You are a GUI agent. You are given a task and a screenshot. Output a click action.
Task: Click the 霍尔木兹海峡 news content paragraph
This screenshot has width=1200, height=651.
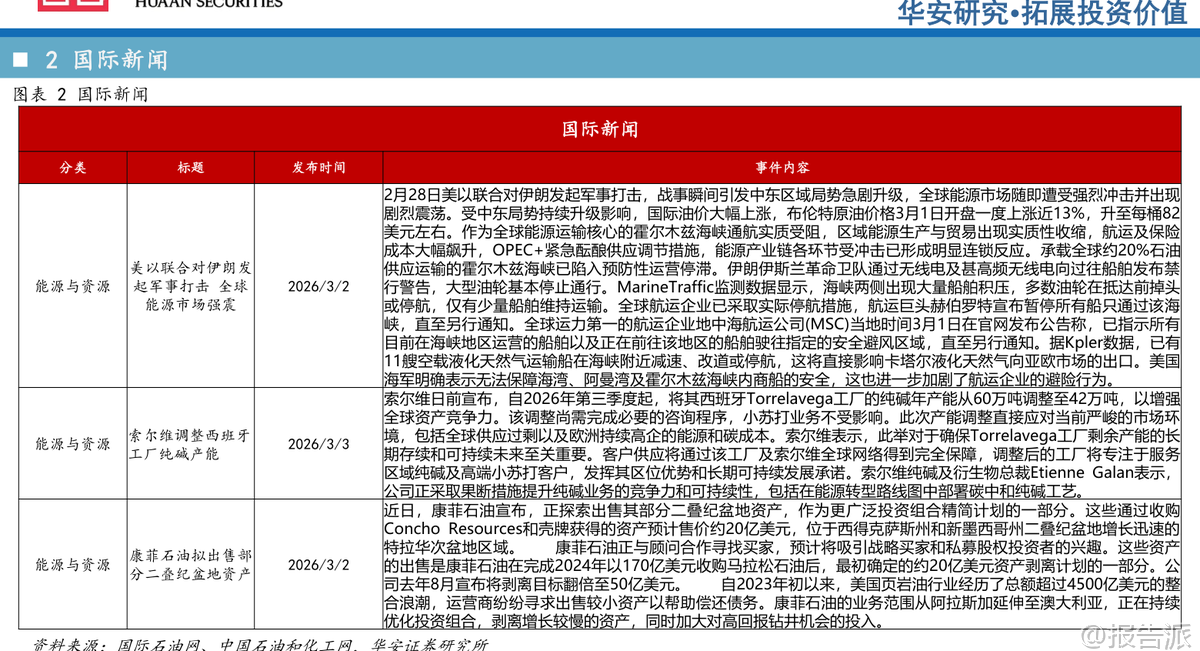(783, 286)
